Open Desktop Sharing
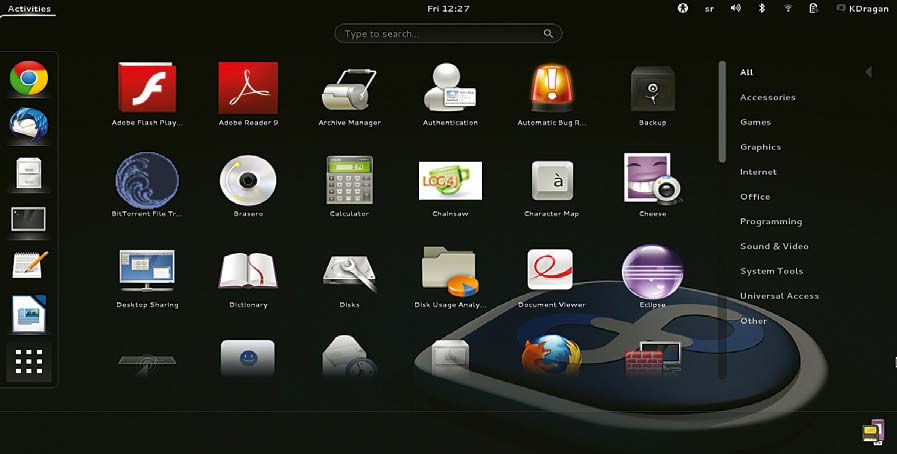897x454 pixels. tap(147, 271)
